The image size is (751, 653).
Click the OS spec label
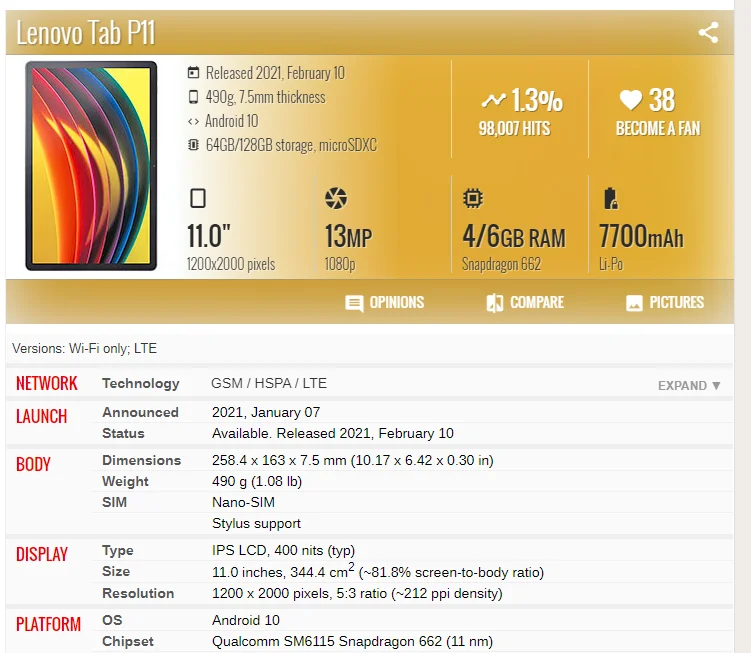[x=112, y=620]
